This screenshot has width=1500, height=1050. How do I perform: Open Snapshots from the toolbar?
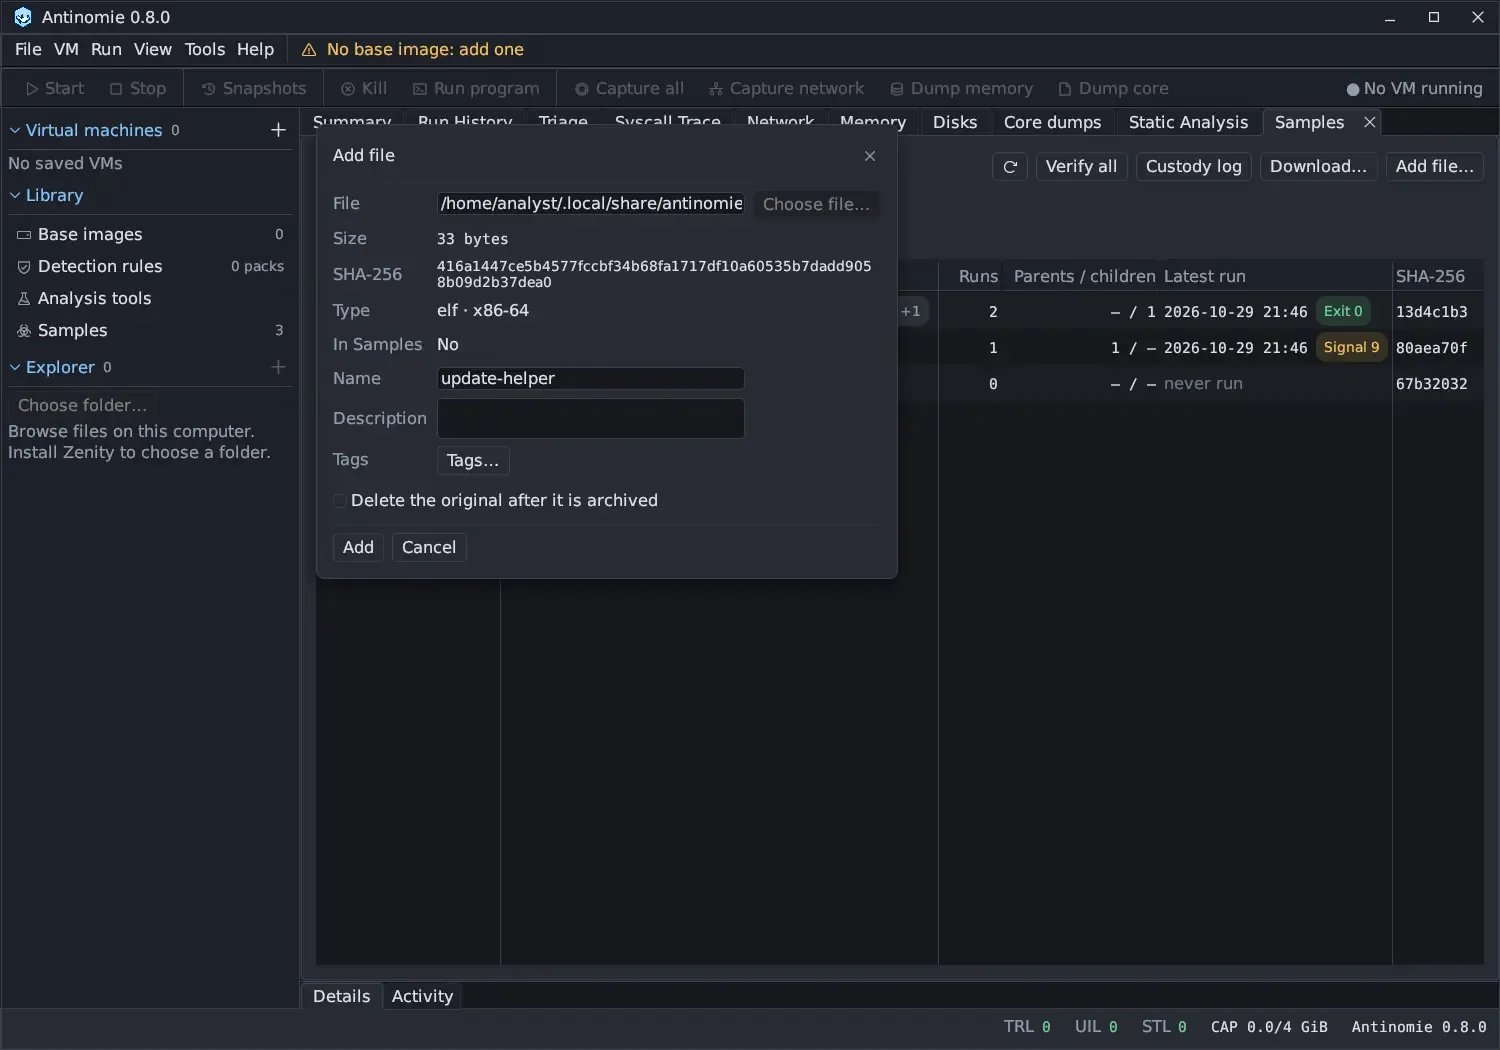(x=254, y=88)
